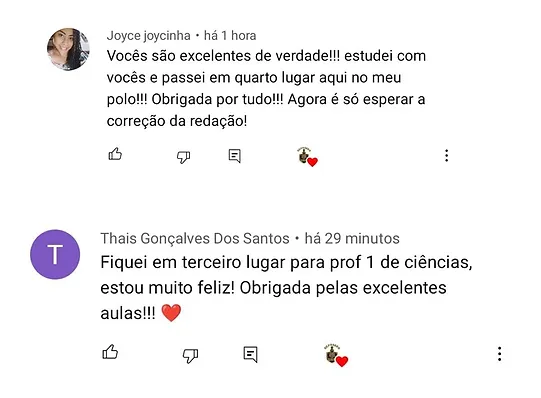The image size is (541, 398).
Task: Select comment text starting 'Vocês são excelentes'
Action: [266, 88]
